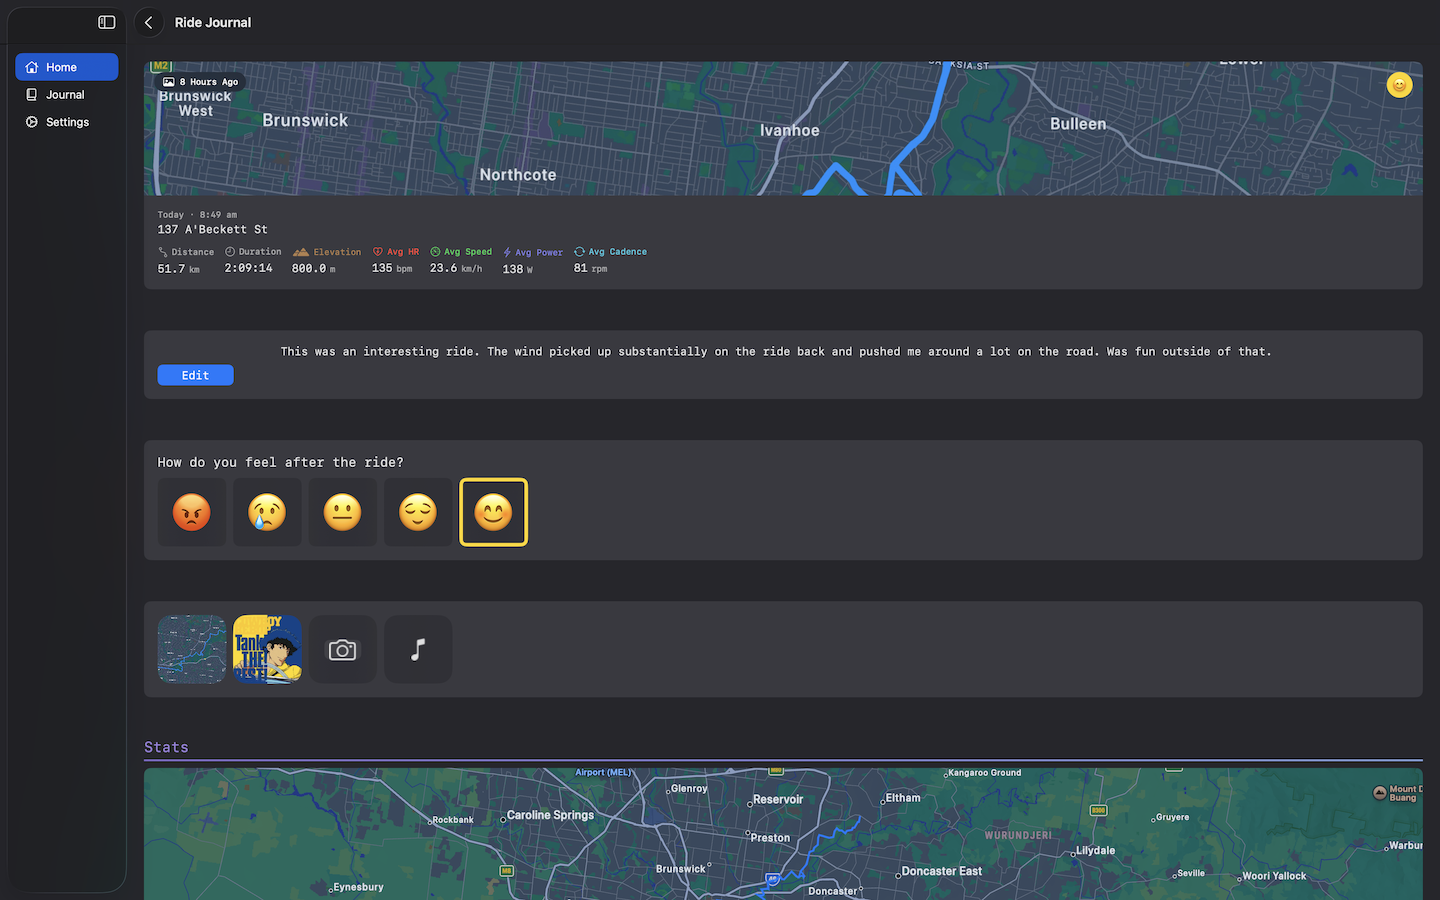The height and width of the screenshot is (900, 1440).
Task: Open the album artwork thumbnail
Action: click(x=267, y=649)
